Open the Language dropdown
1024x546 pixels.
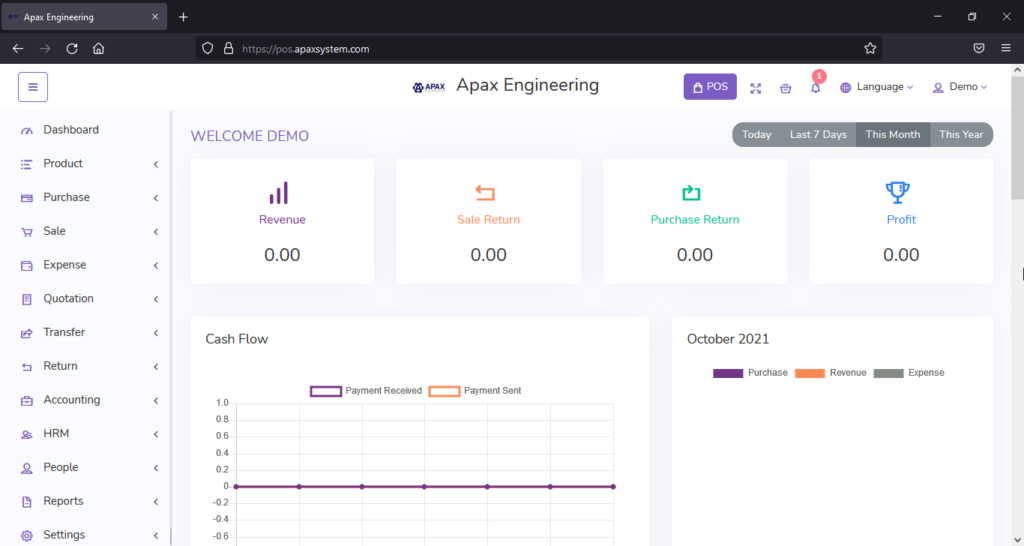tap(876, 87)
